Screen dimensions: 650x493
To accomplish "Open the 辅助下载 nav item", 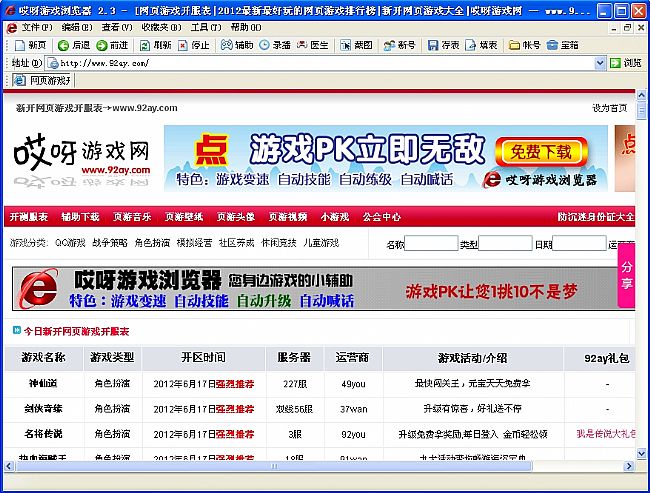I will click(x=80, y=217).
